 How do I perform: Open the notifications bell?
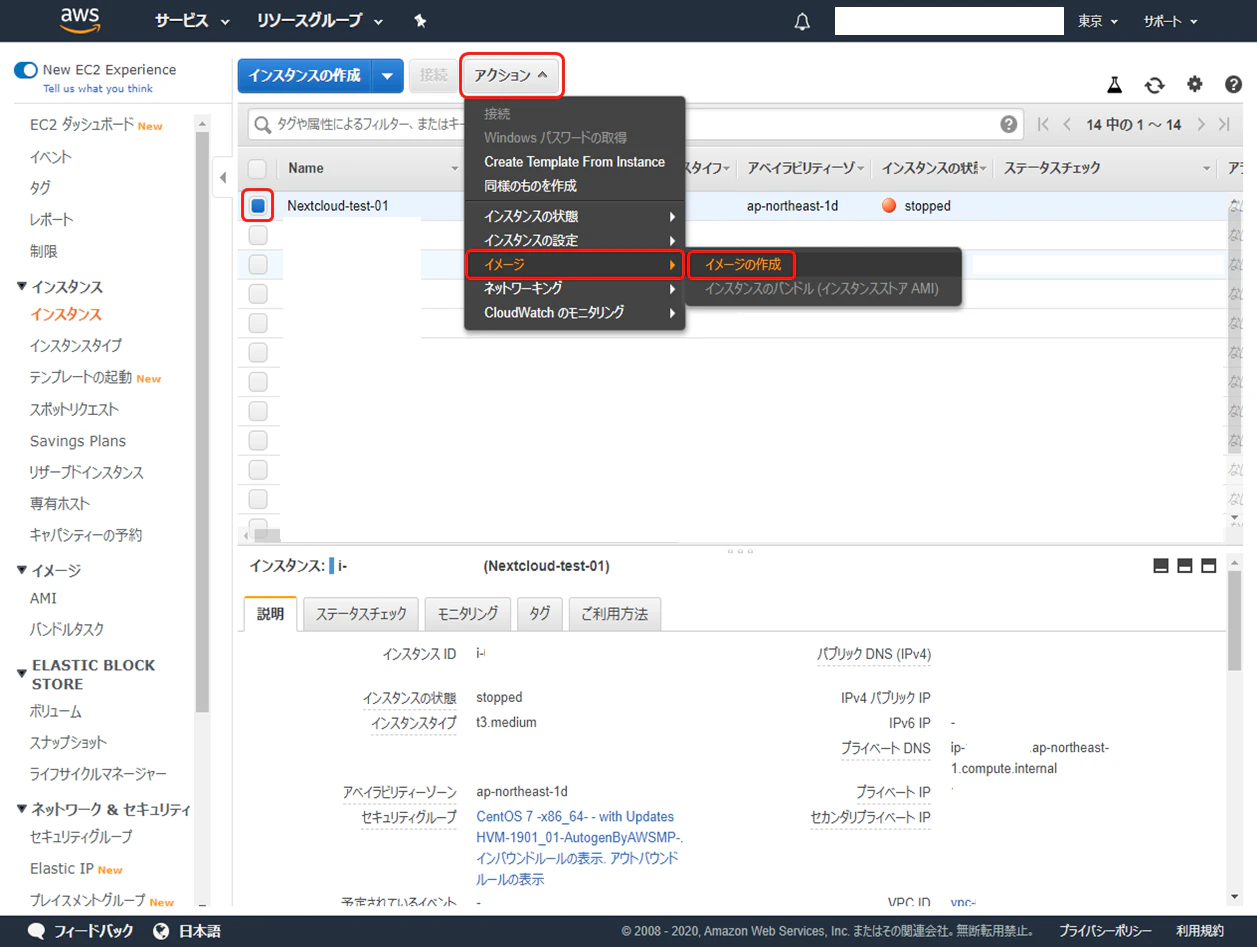[x=802, y=21]
